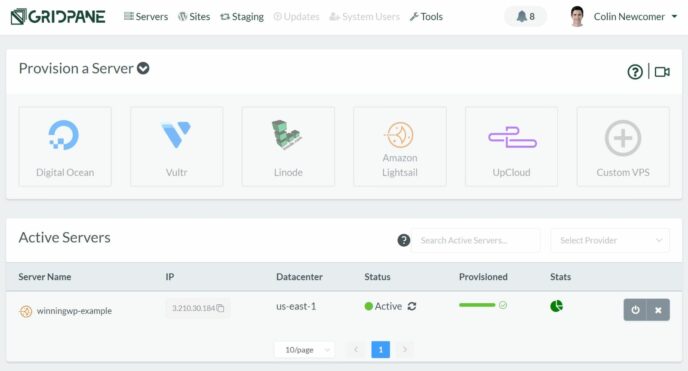Copy IP address 3.210.30.184
688x371 pixels.
point(220,308)
